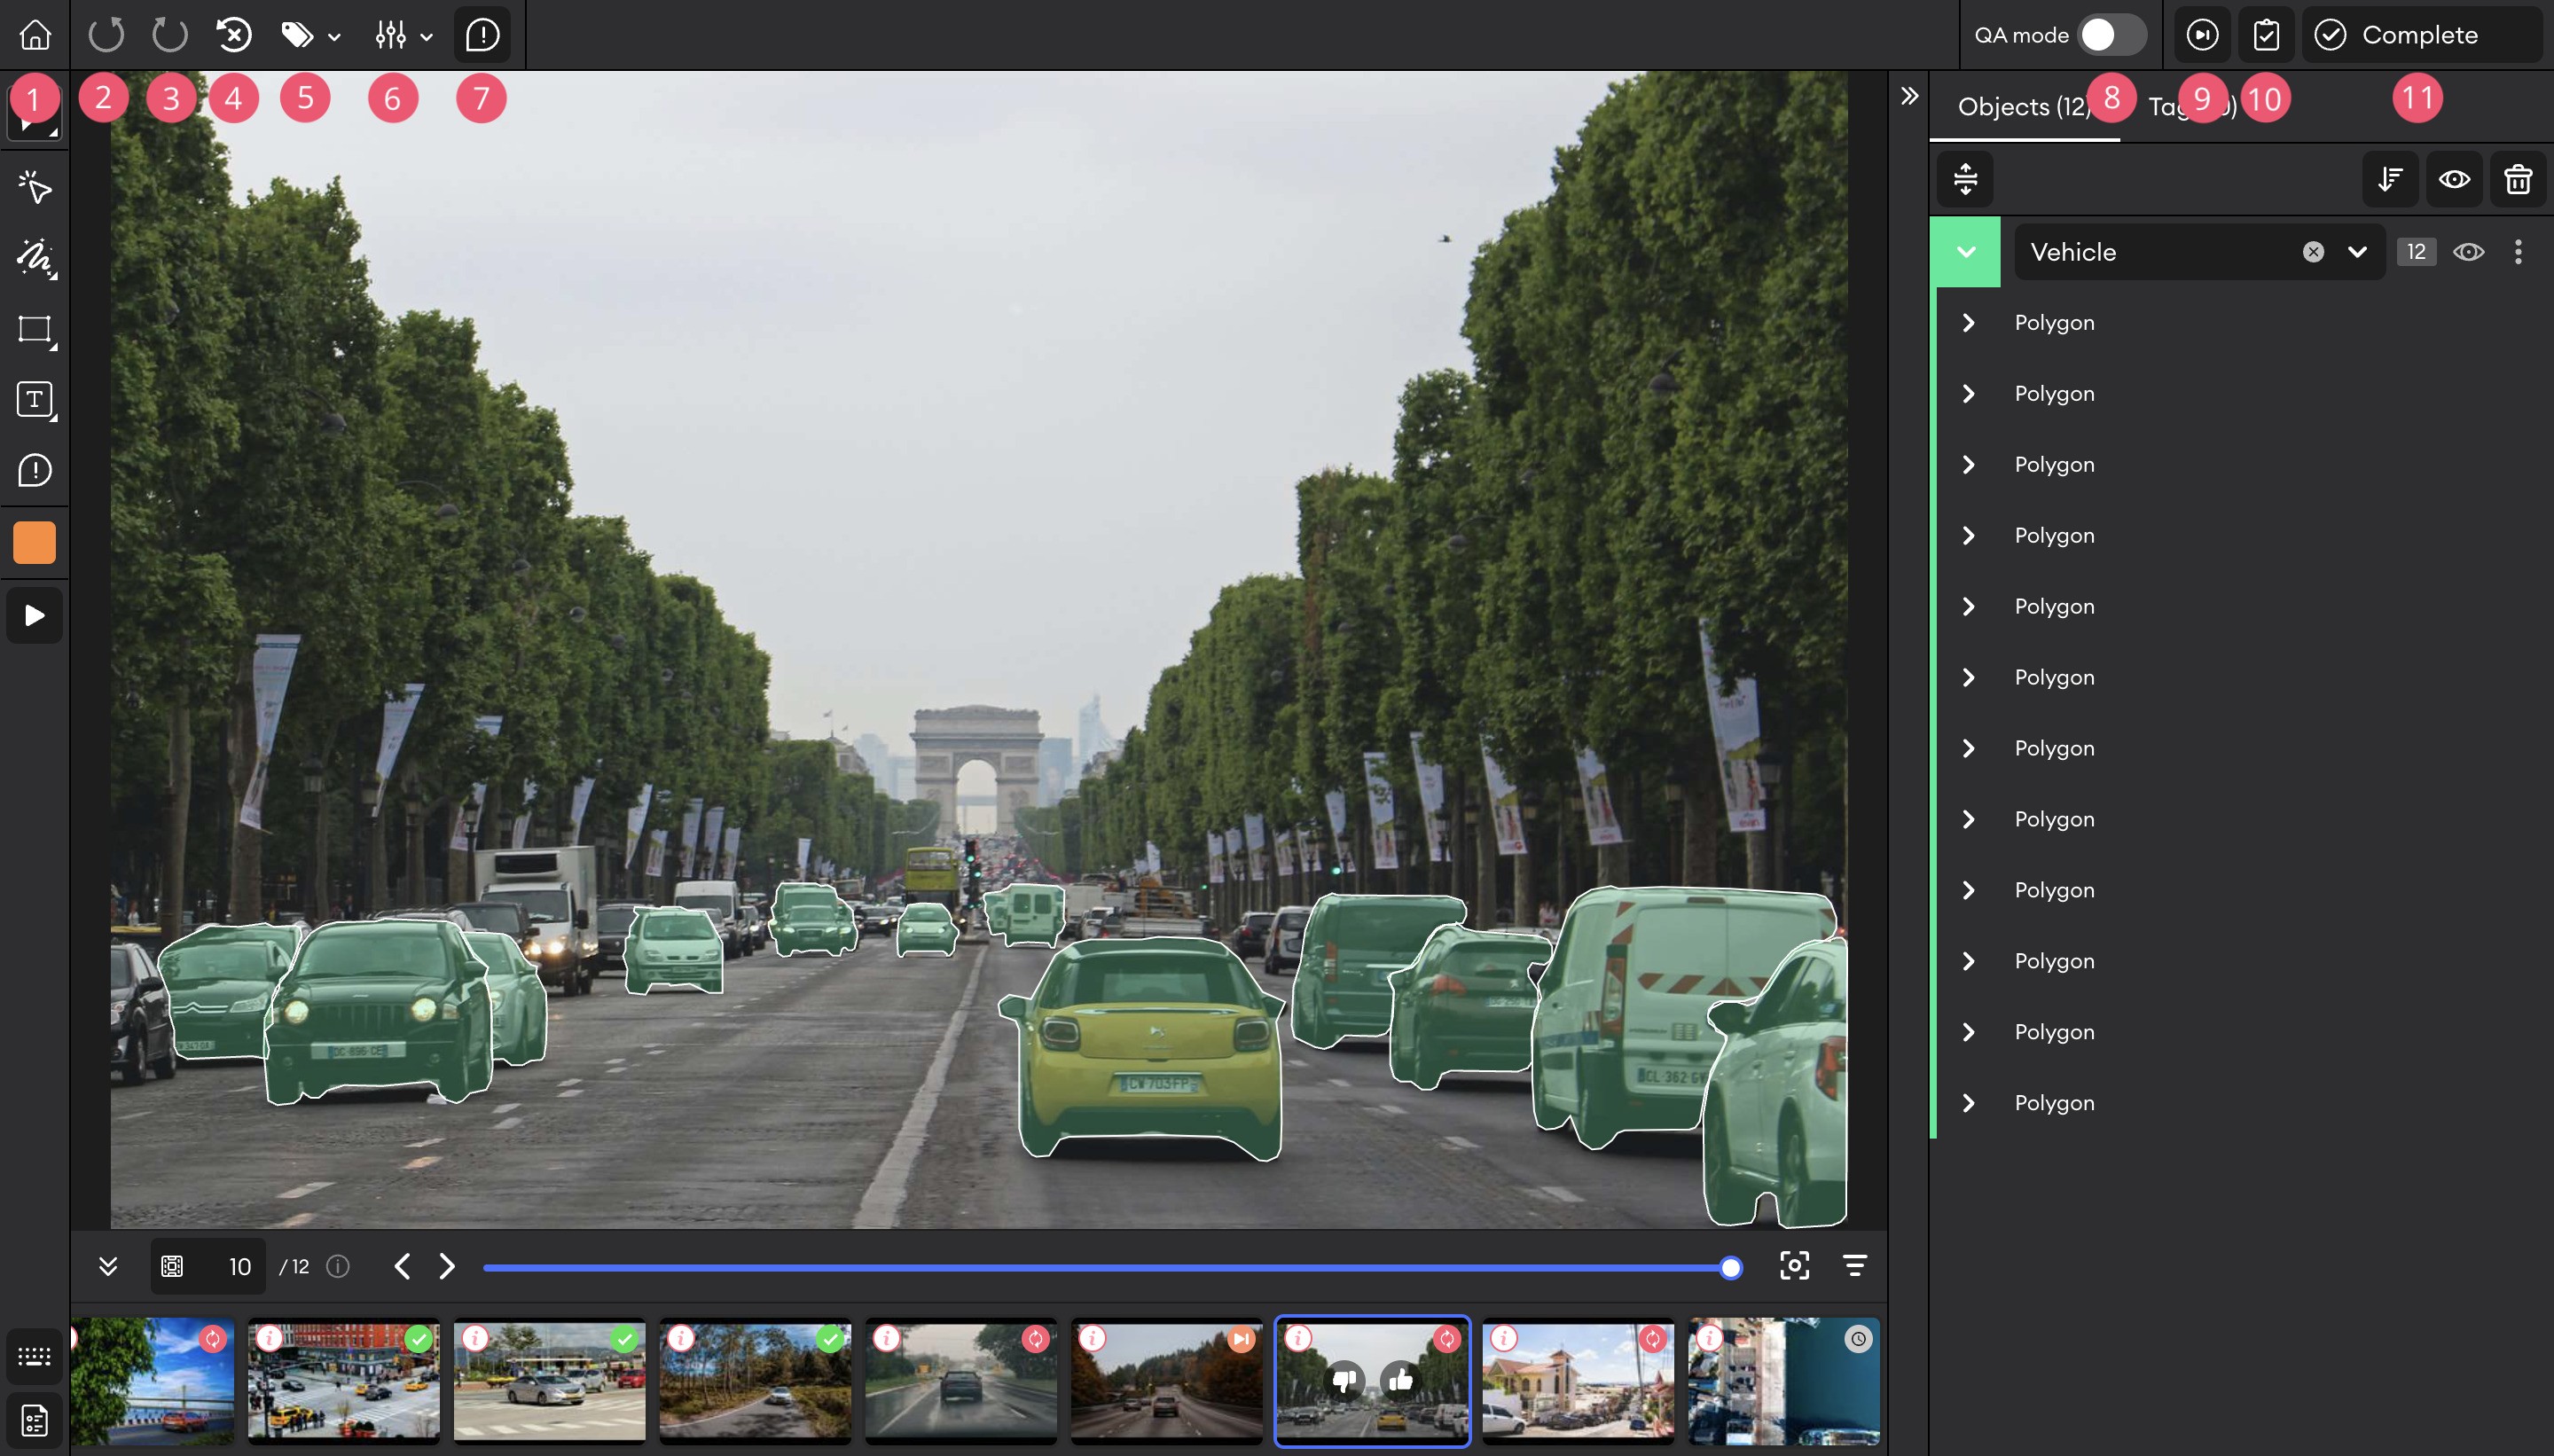The width and height of the screenshot is (2554, 1456).
Task: Click the expand/collapse all objects icon
Action: coord(1965,179)
